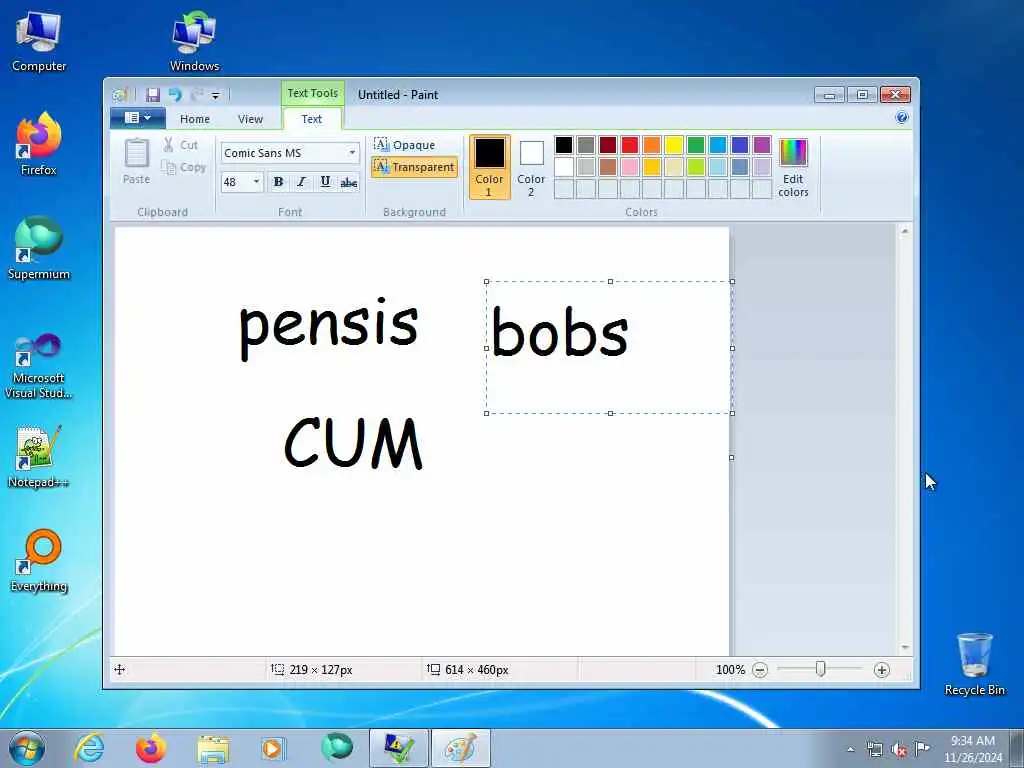Click the zoom in plus button

point(882,670)
